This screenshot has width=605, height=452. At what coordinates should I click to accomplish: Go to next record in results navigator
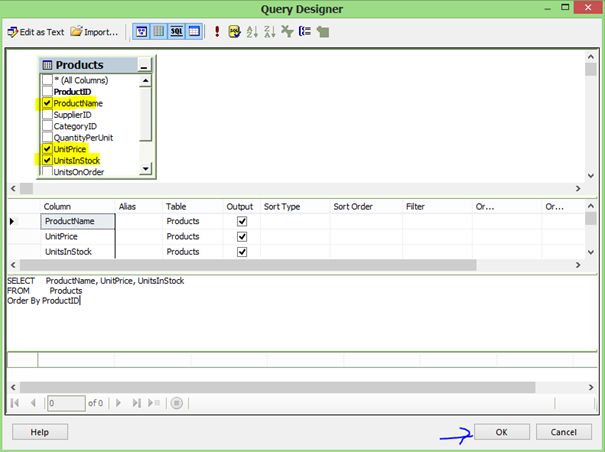(x=118, y=403)
